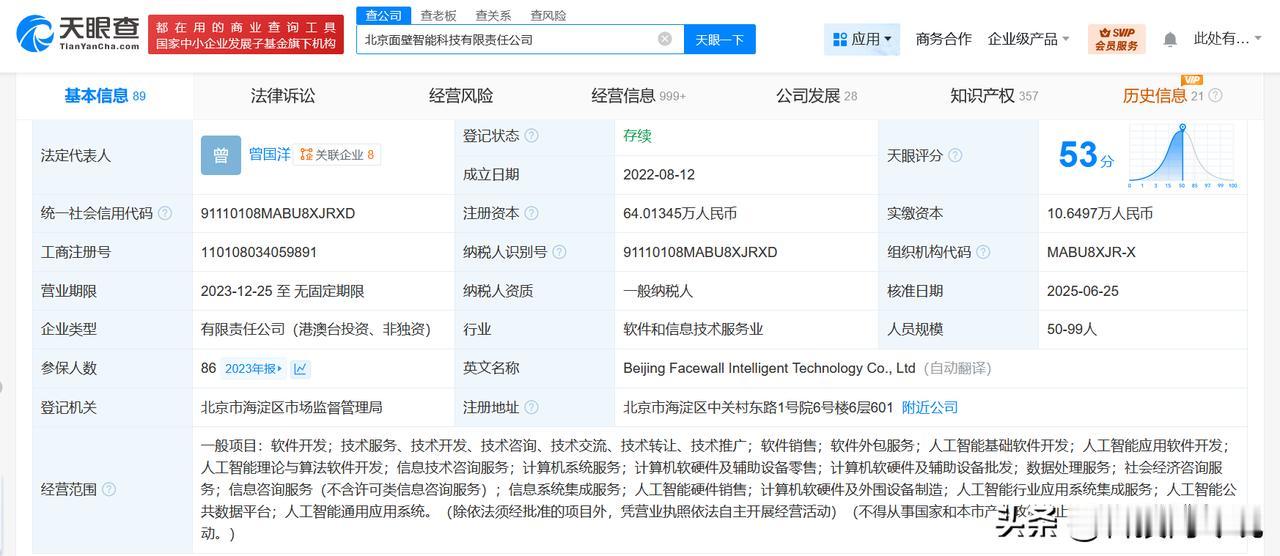Open the 2023年报 selector
The height and width of the screenshot is (556, 1280).
point(252,369)
